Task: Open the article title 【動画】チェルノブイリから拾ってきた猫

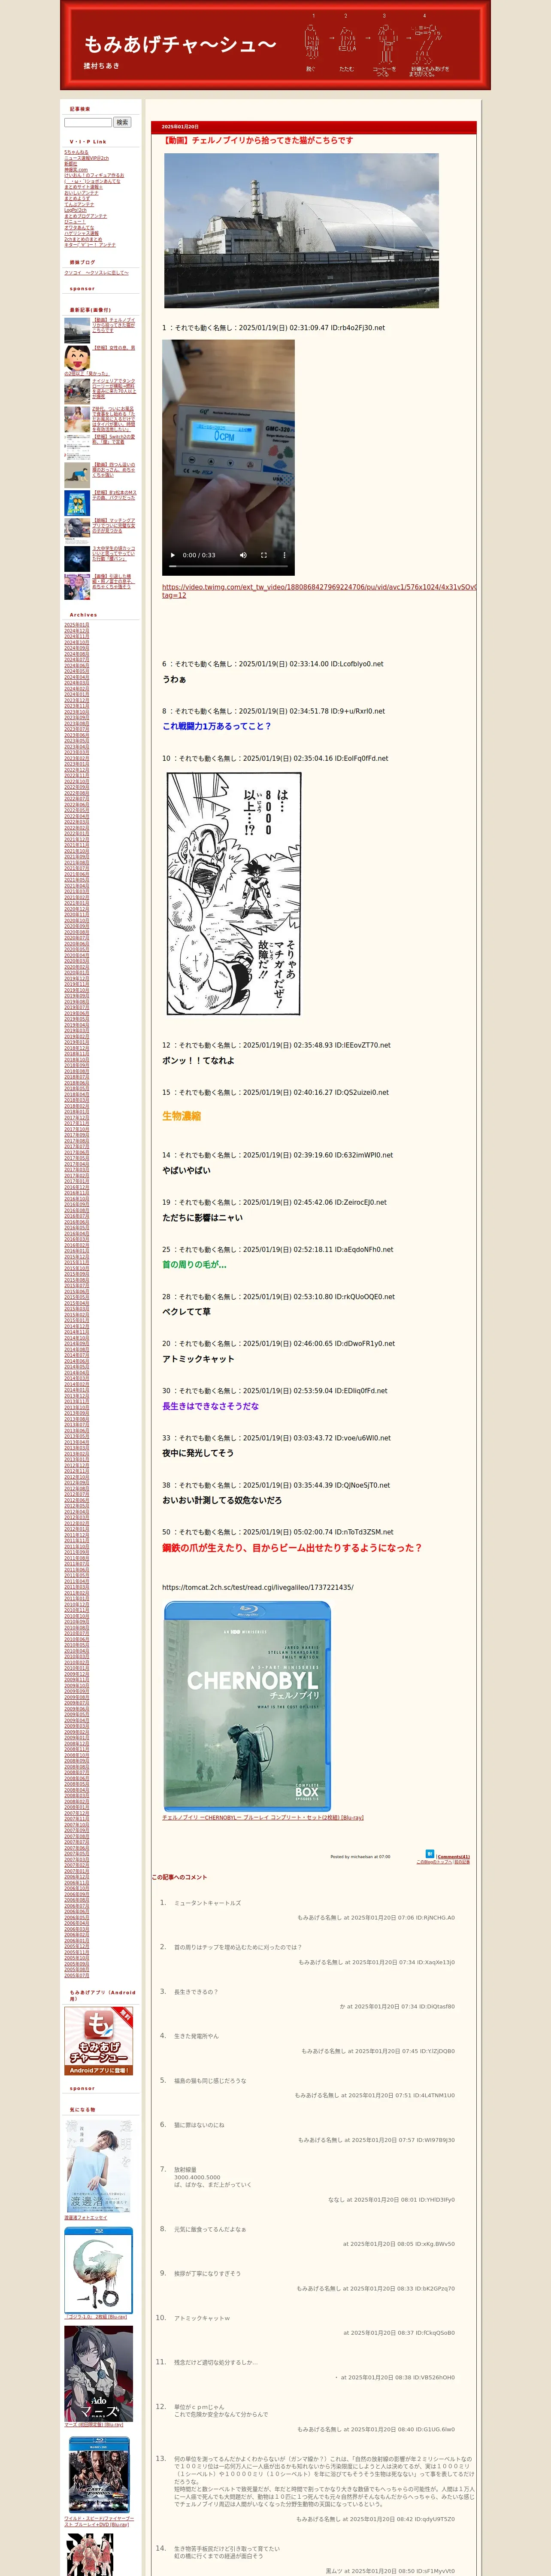Action: pyautogui.click(x=257, y=141)
